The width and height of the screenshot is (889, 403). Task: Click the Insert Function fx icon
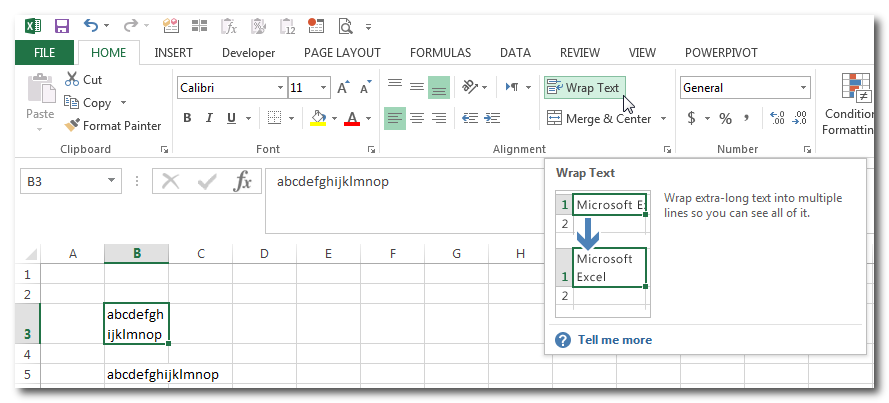pyautogui.click(x=242, y=181)
